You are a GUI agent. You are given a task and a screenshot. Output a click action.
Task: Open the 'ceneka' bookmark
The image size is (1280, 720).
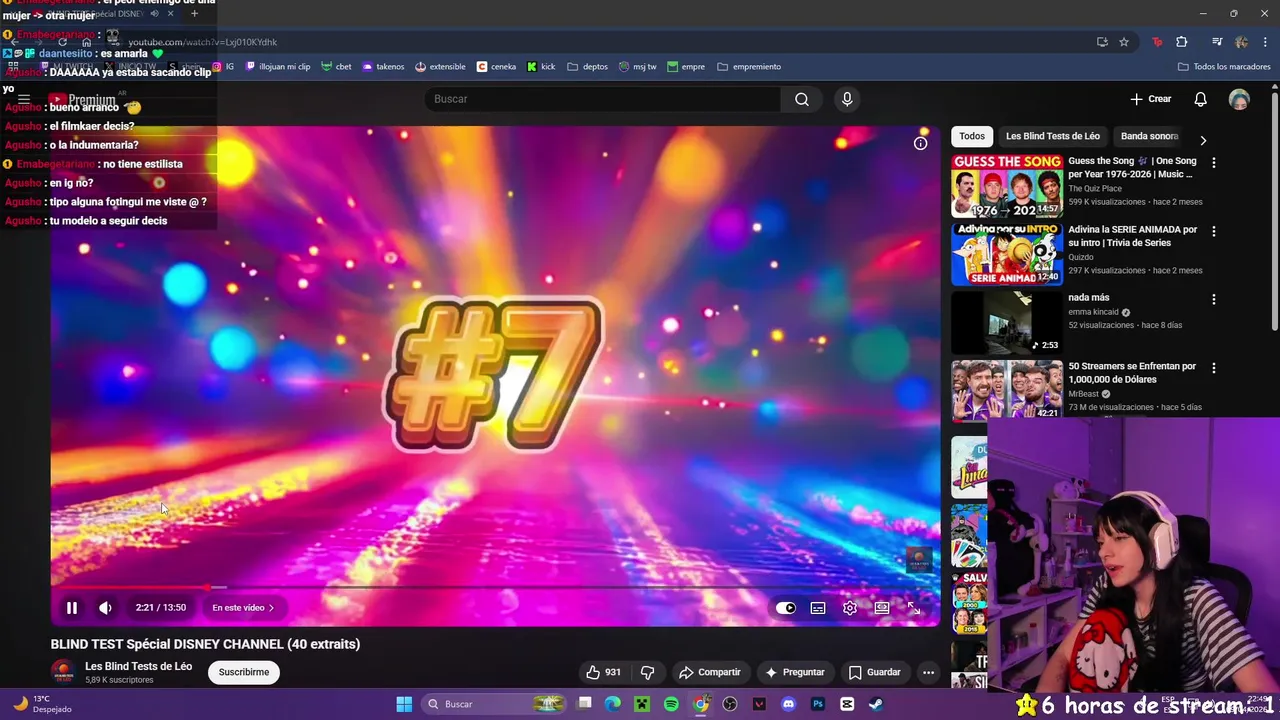(x=497, y=67)
